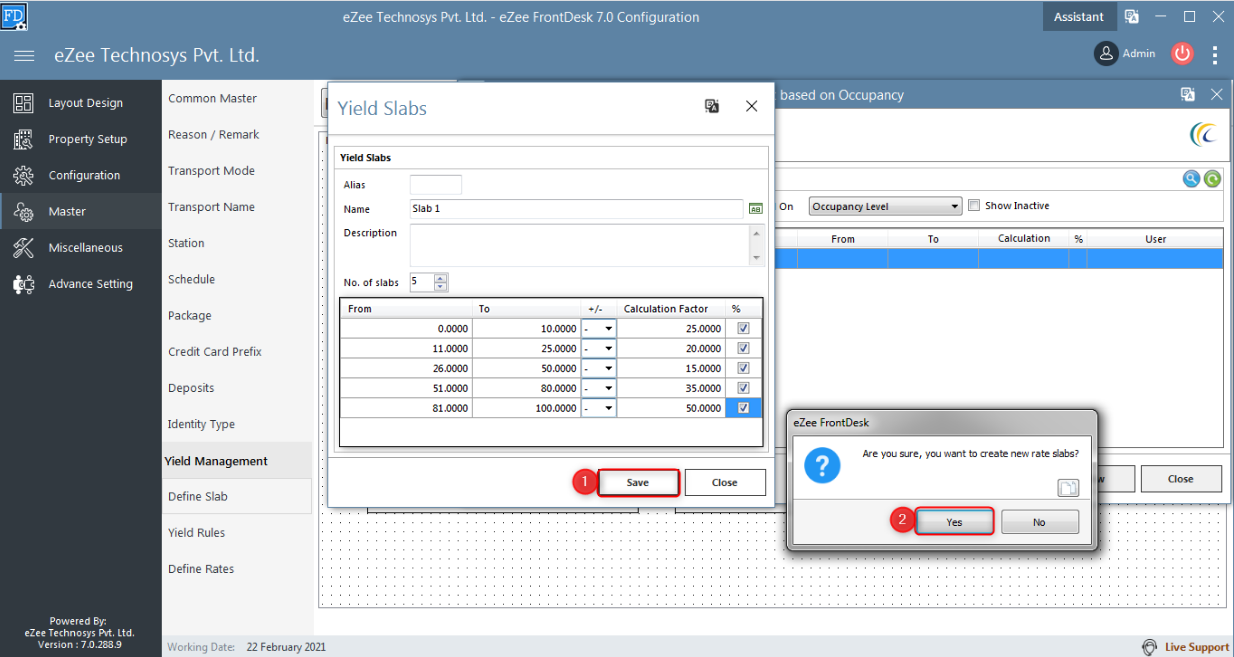
Task: Click the Description text area
Action: pyautogui.click(x=579, y=245)
